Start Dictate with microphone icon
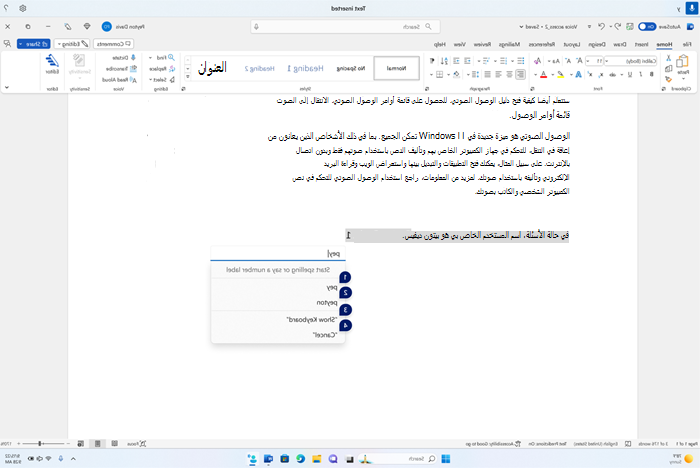The image size is (700, 468). 133,58
